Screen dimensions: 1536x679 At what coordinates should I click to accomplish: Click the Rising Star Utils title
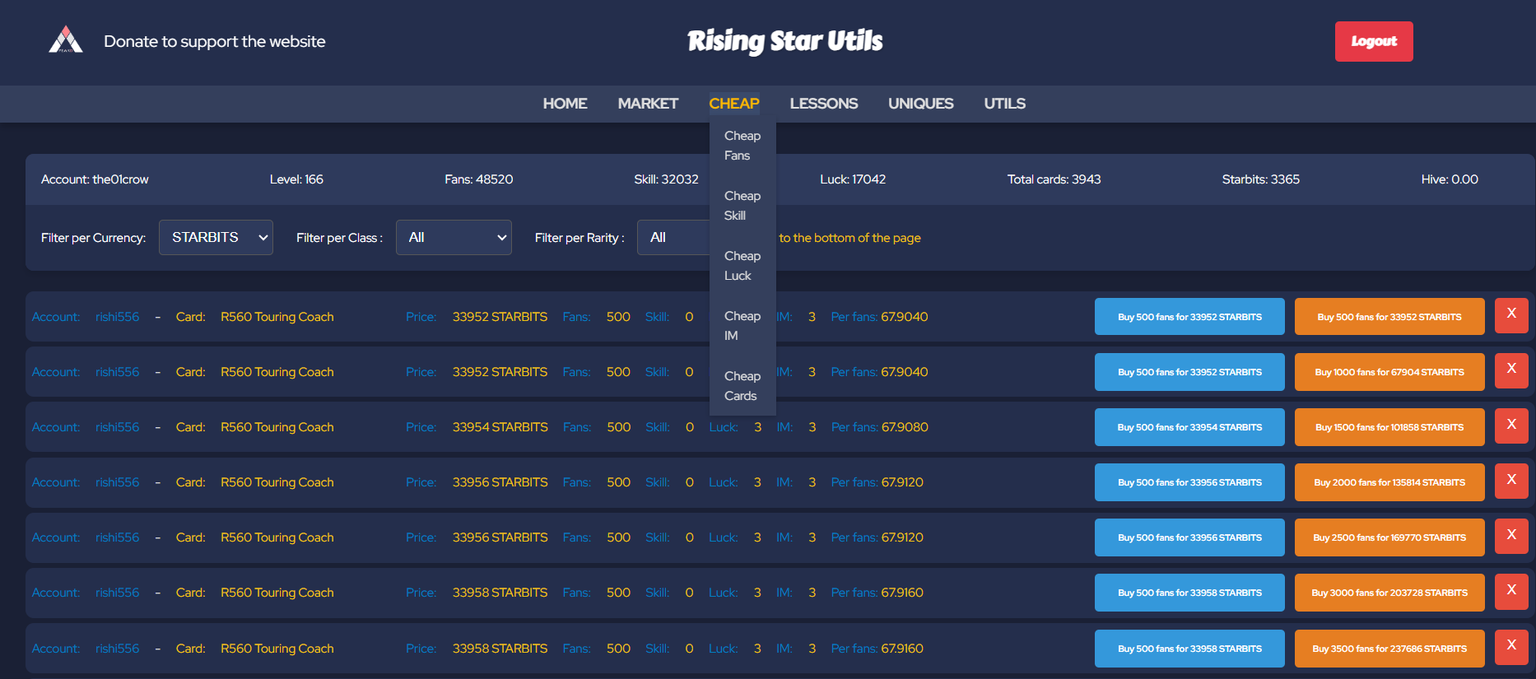[785, 41]
